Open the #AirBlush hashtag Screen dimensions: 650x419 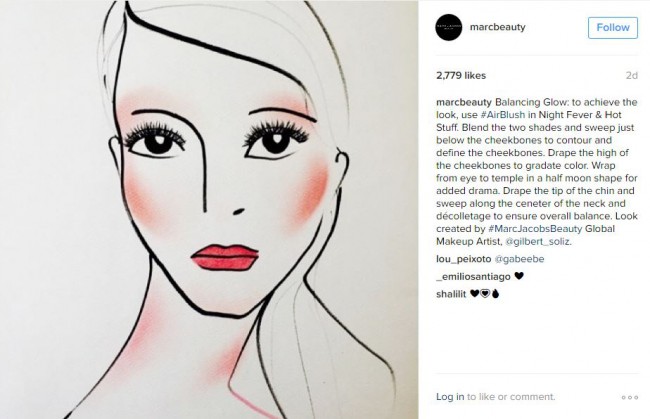(502, 115)
